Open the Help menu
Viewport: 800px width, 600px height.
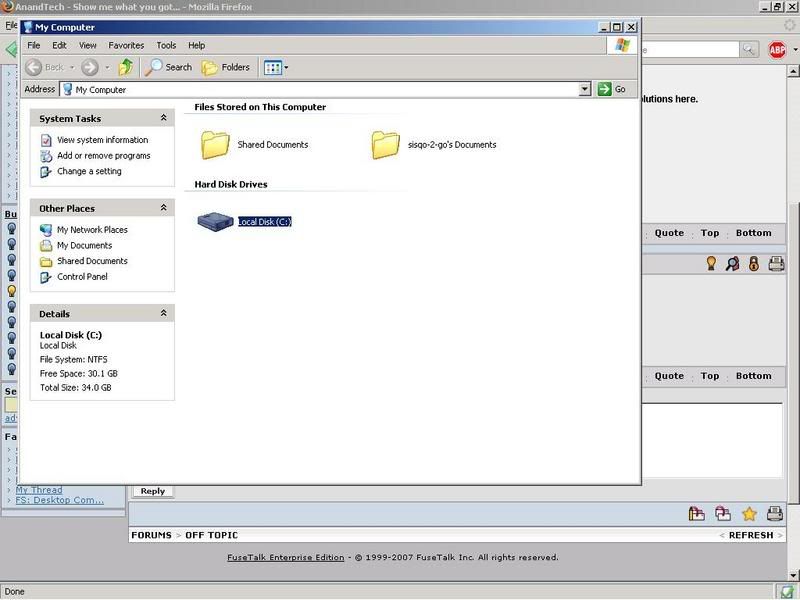(x=196, y=45)
